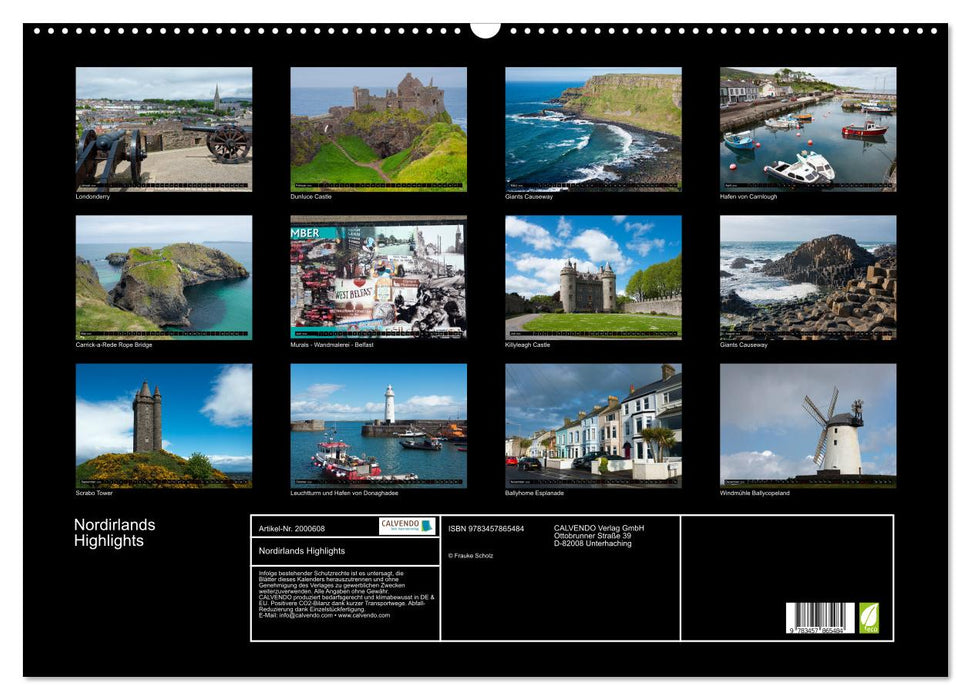Open the Carrick-a-Rede Rope Bridge image
This screenshot has height=700, width=971.
click(x=163, y=276)
